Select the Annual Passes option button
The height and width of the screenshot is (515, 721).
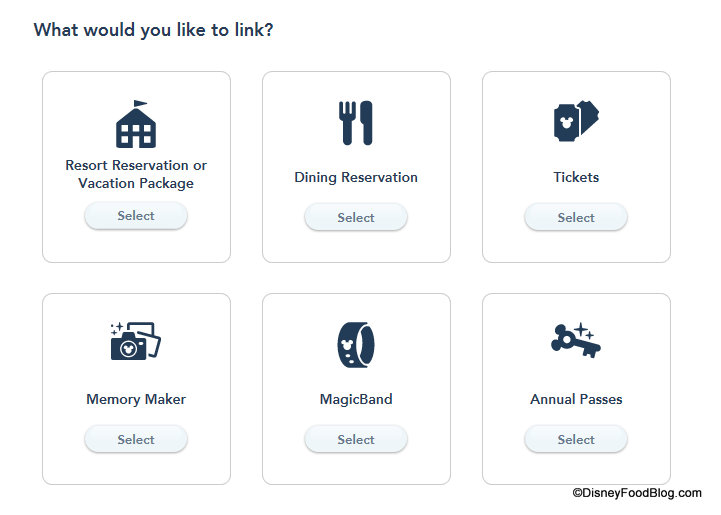[x=576, y=439]
